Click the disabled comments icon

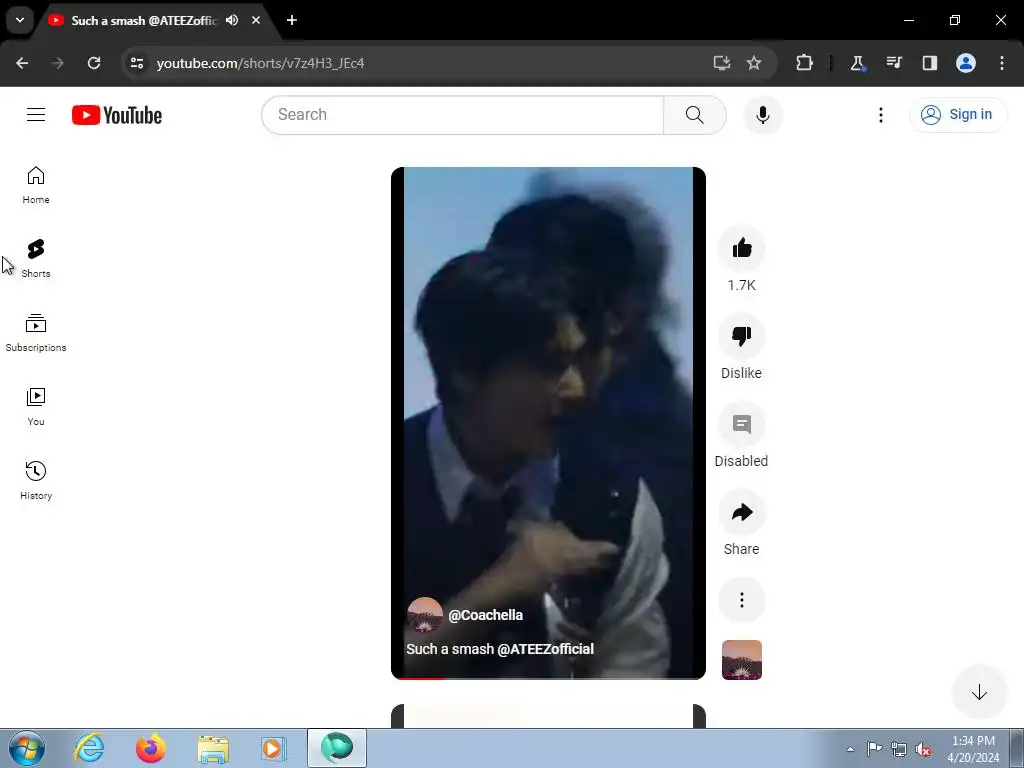[741, 424]
